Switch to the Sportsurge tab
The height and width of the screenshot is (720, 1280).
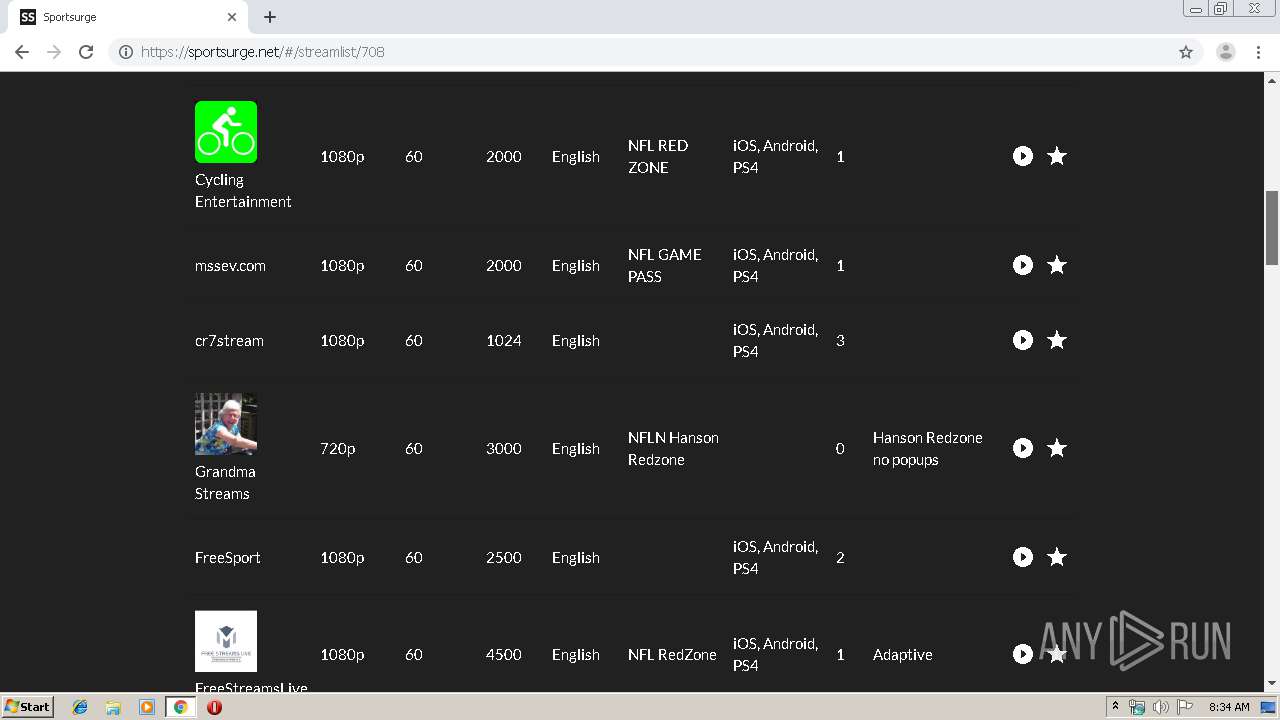[128, 17]
